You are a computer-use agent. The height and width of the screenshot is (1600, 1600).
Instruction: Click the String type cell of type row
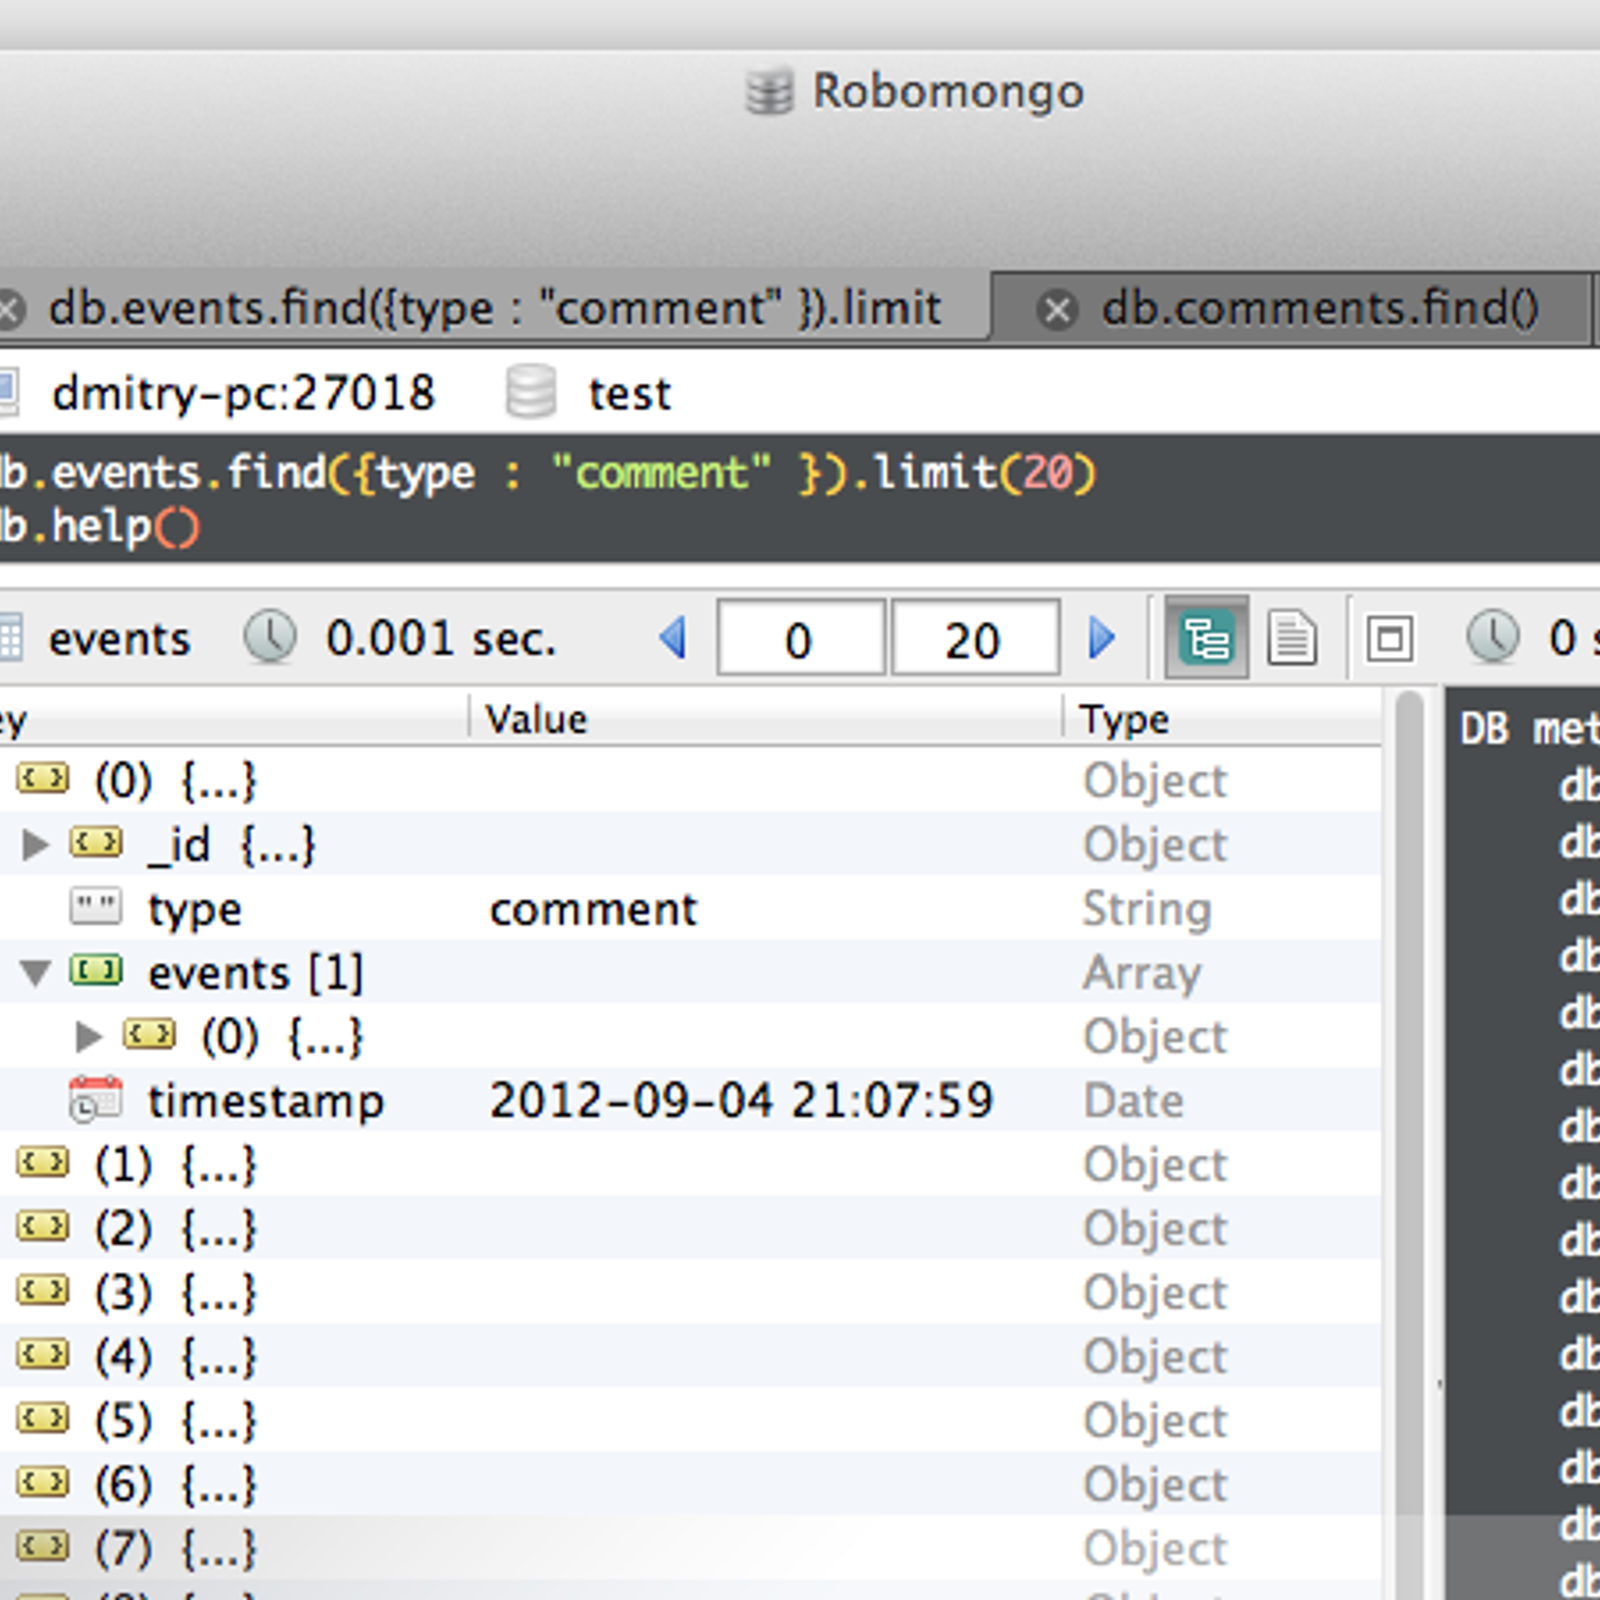pyautogui.click(x=1147, y=909)
